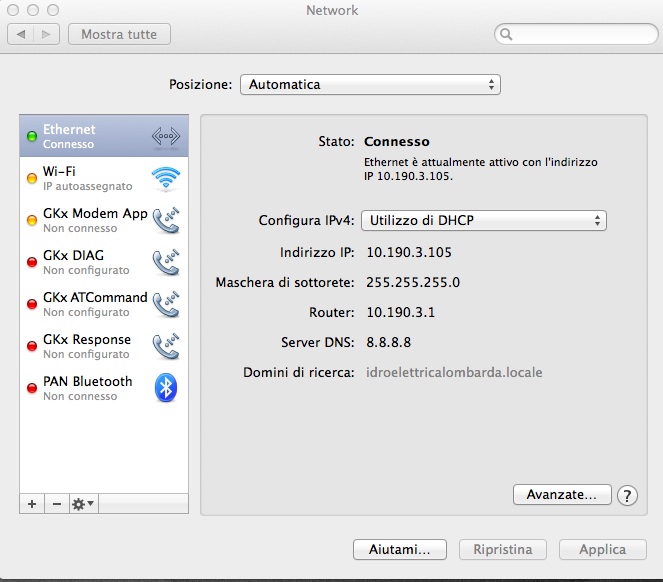
Task: Click the GKx Modem App phone icon
Action: [x=166, y=220]
